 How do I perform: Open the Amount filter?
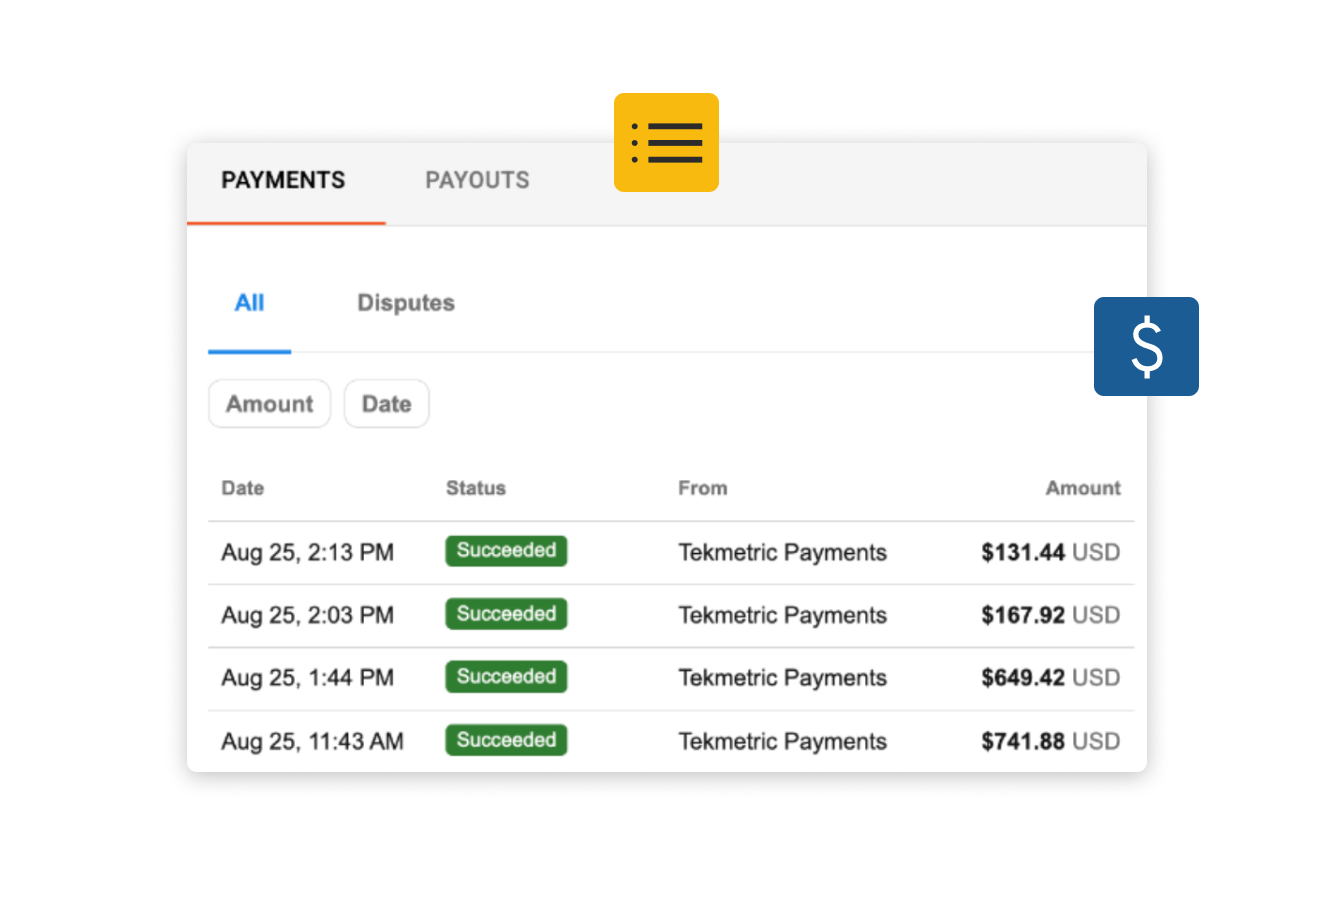point(269,404)
